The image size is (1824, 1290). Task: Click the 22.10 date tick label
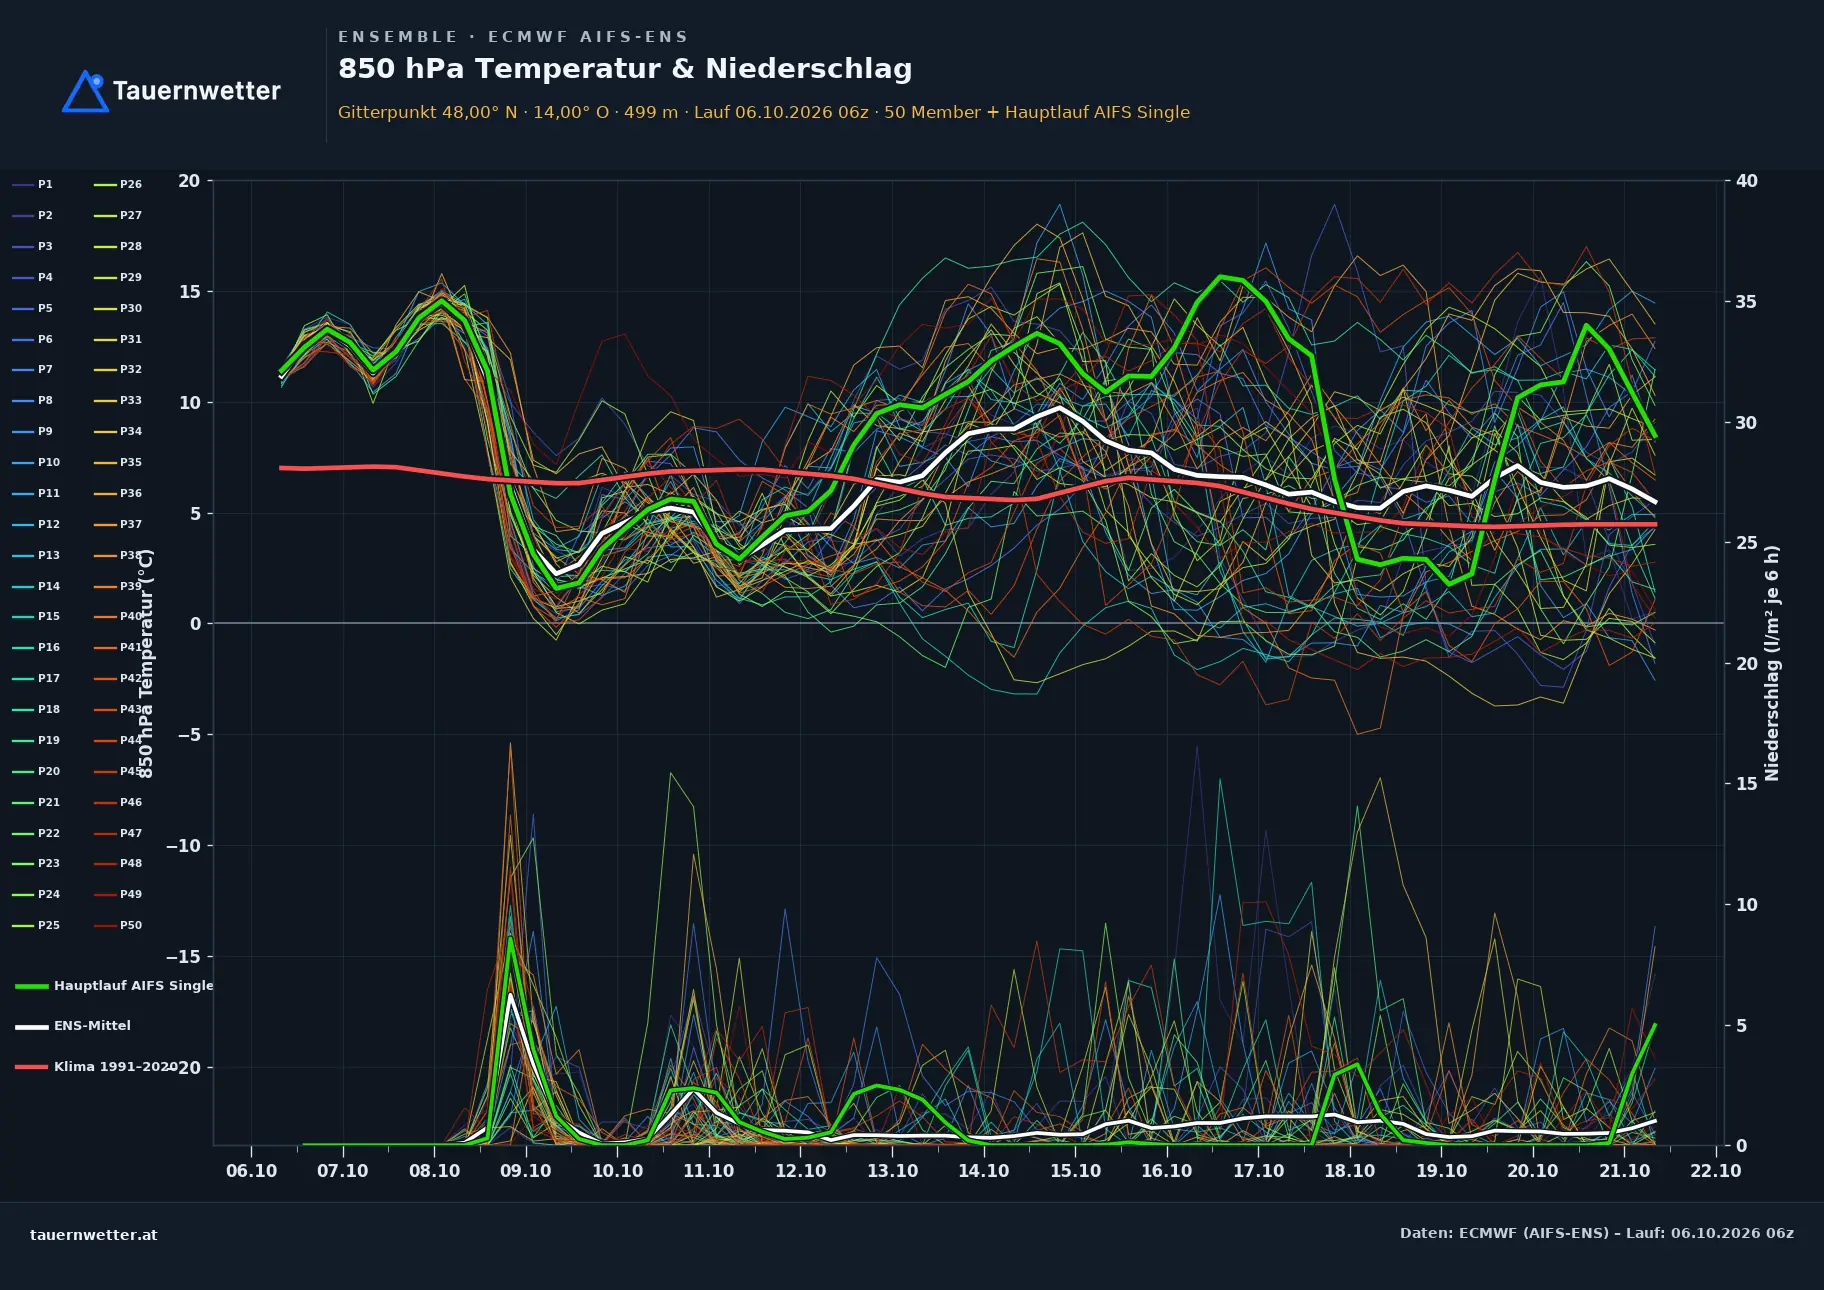coord(1716,1171)
